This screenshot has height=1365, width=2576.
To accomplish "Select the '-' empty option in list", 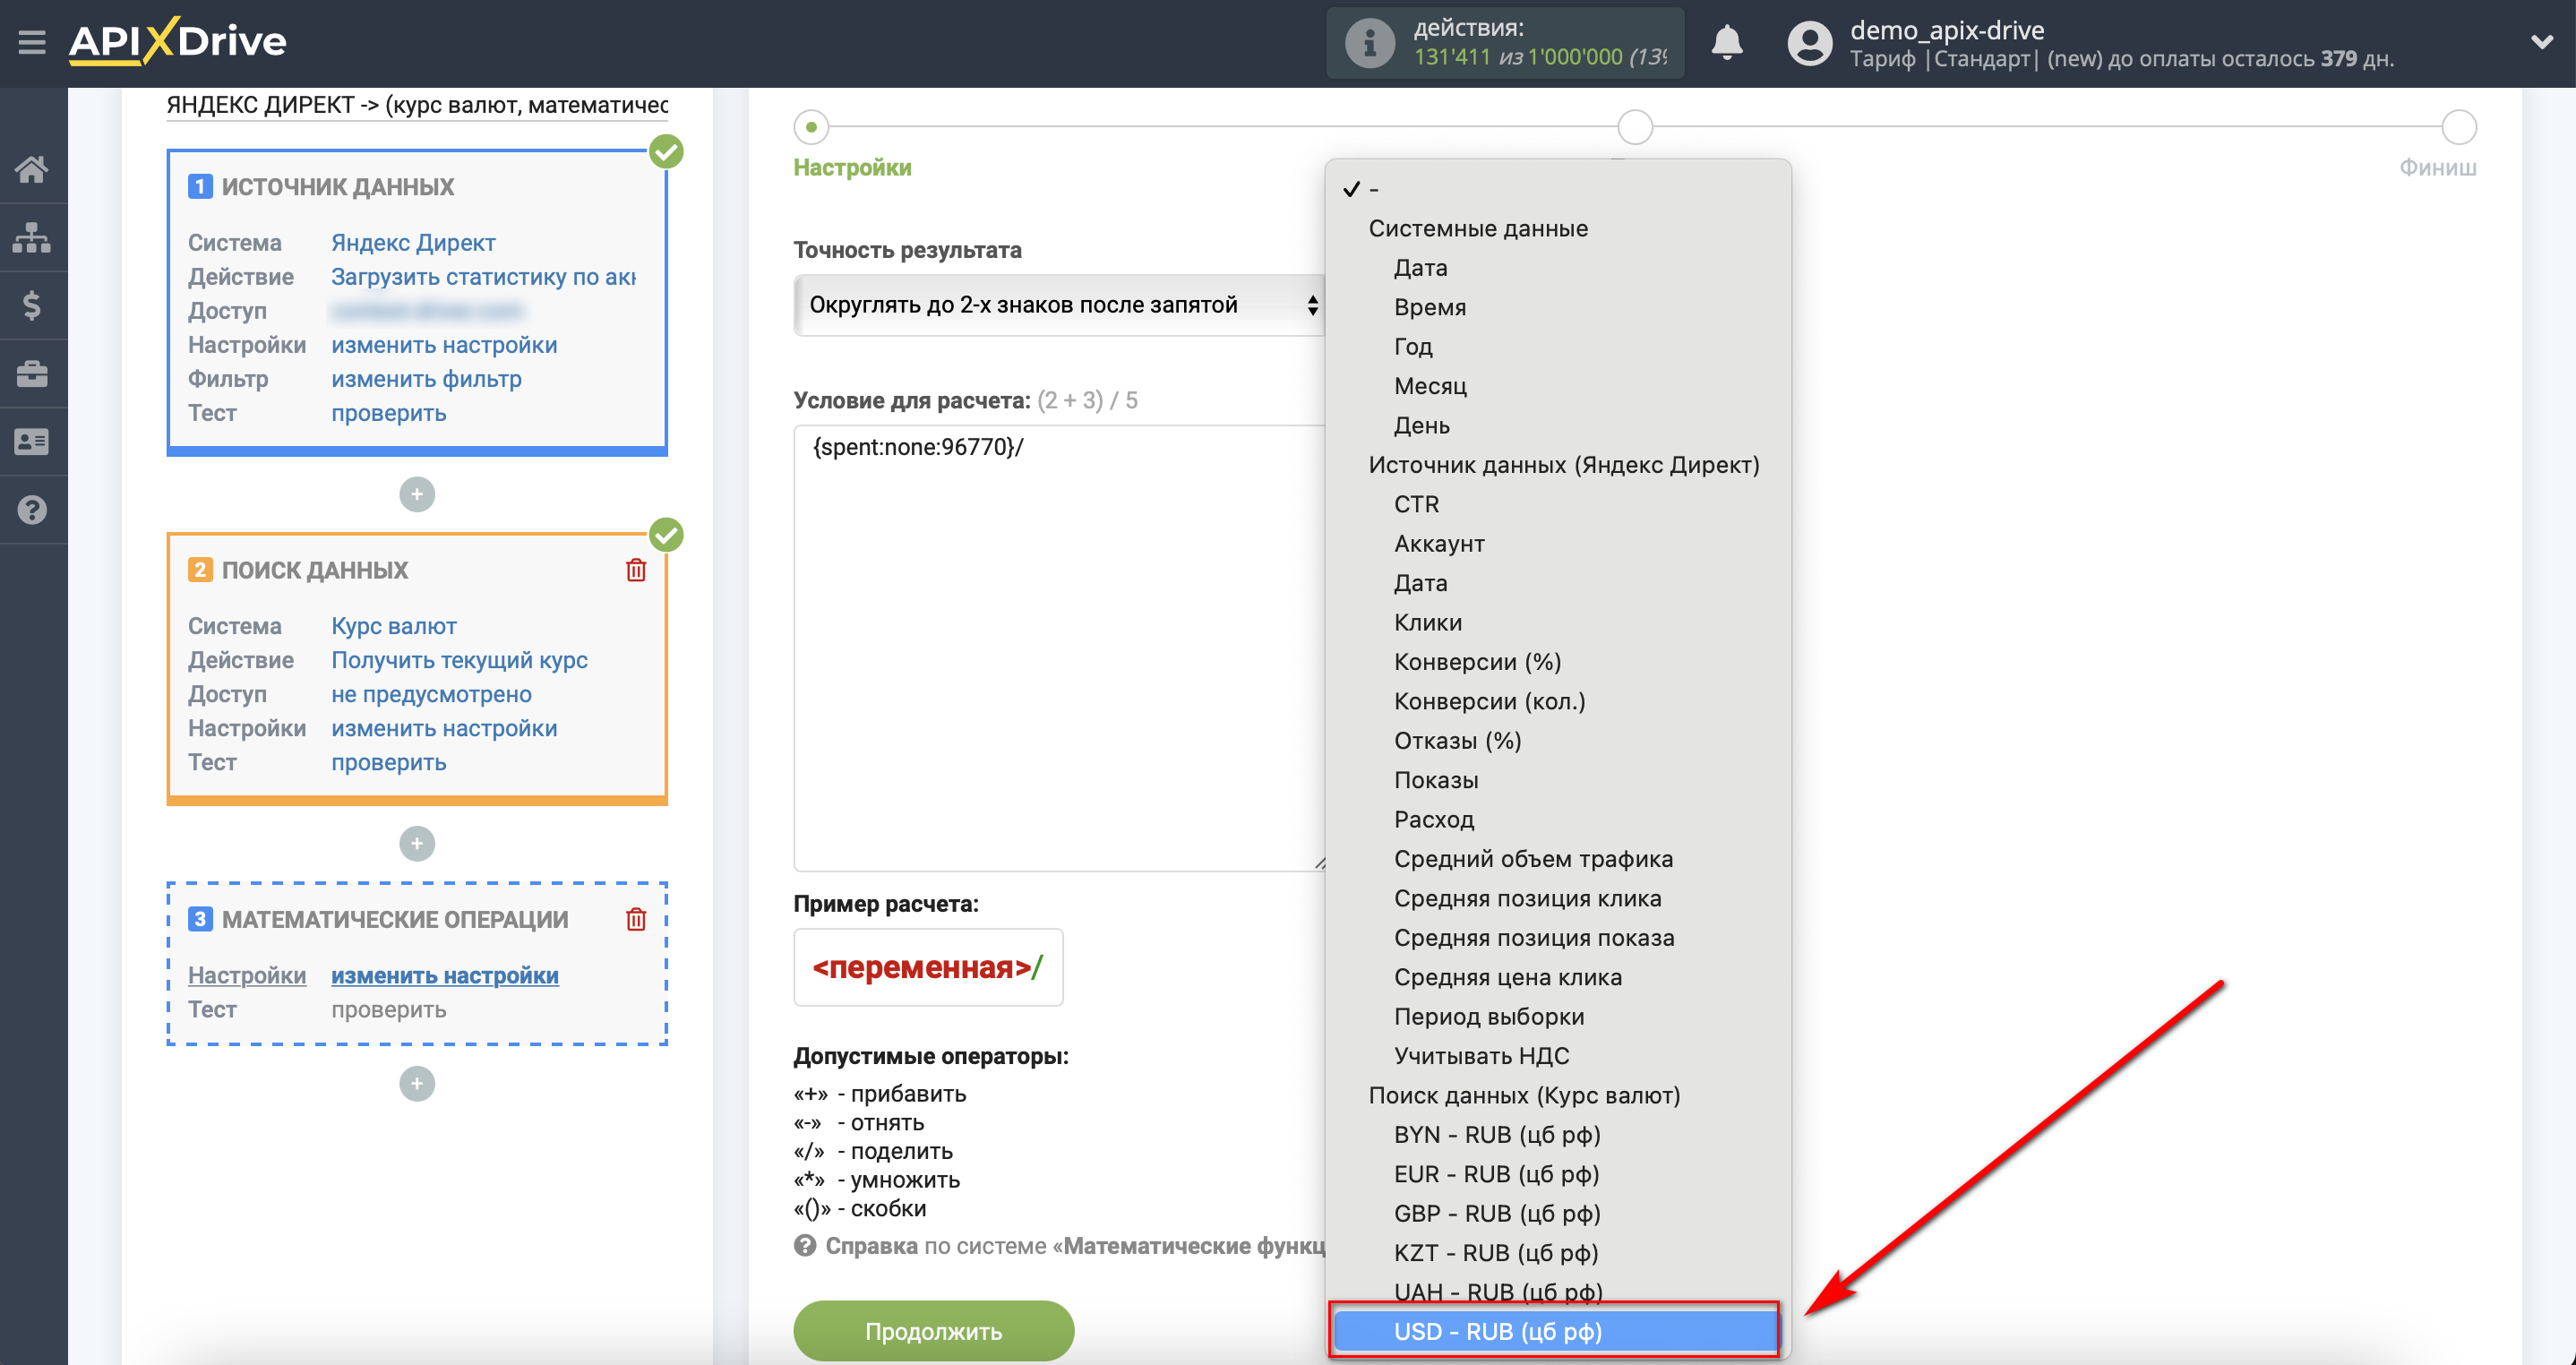I will tap(1558, 189).
